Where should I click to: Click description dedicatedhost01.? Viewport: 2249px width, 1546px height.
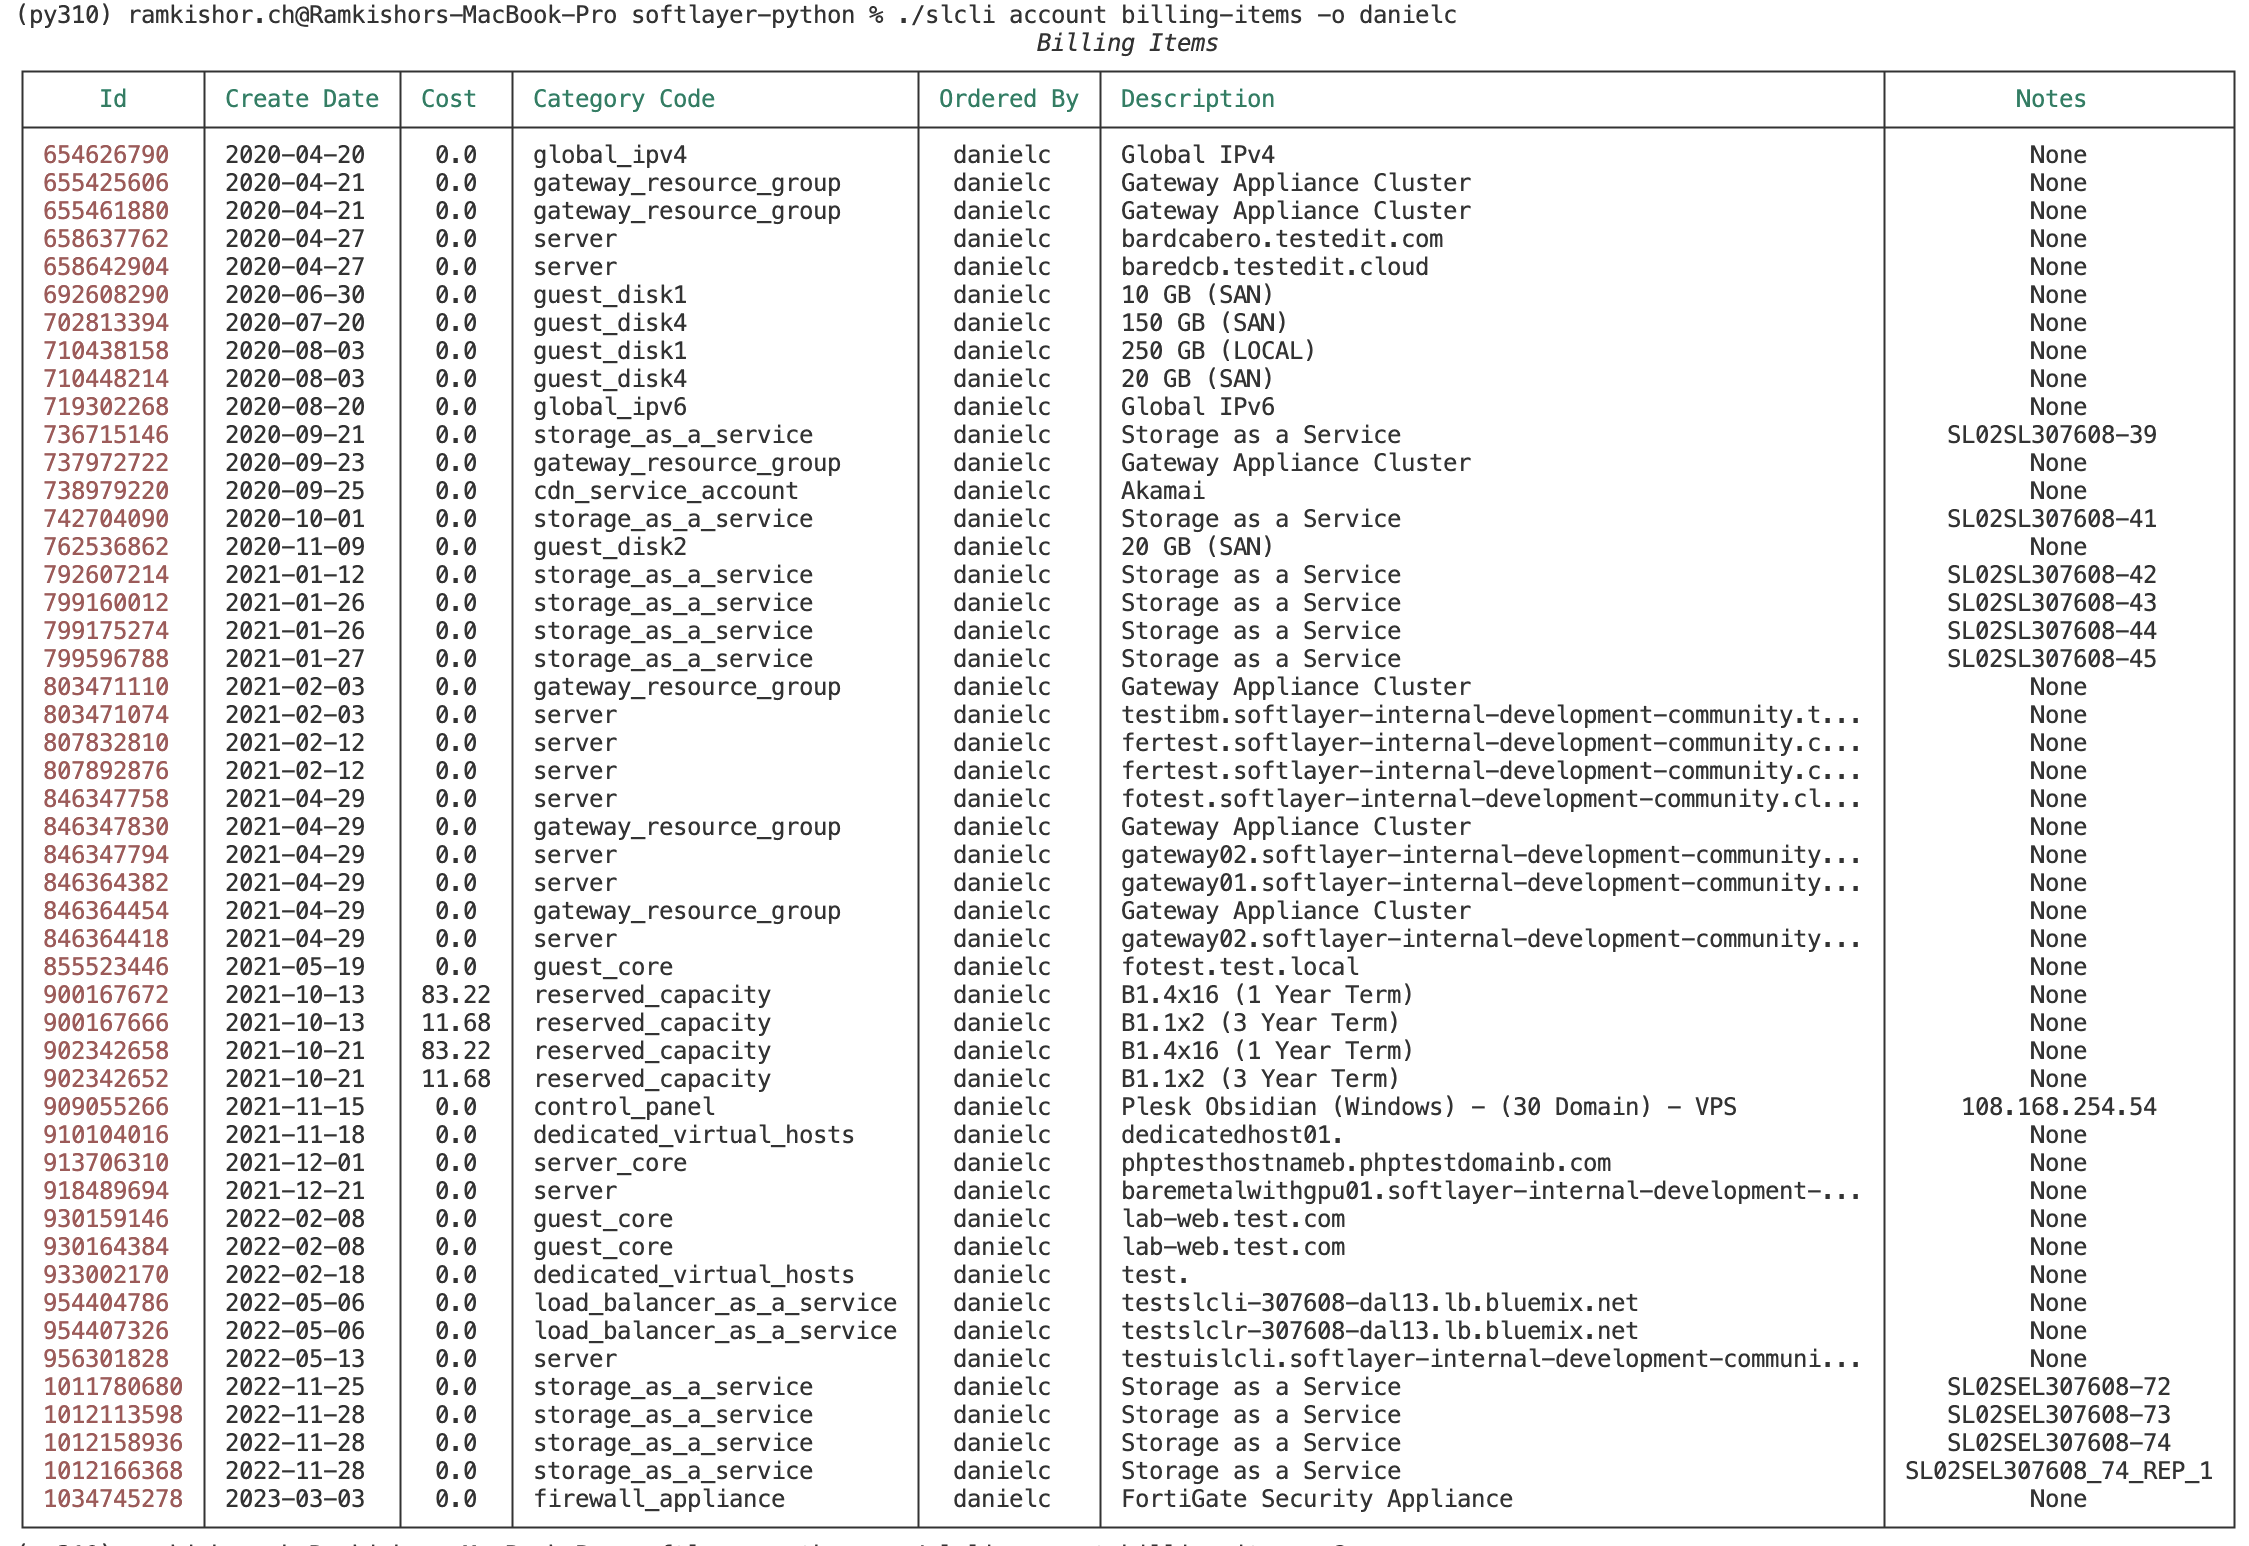pos(1232,1135)
